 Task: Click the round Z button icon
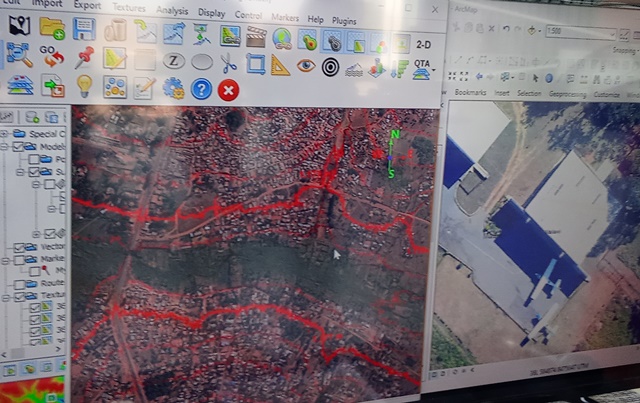174,61
